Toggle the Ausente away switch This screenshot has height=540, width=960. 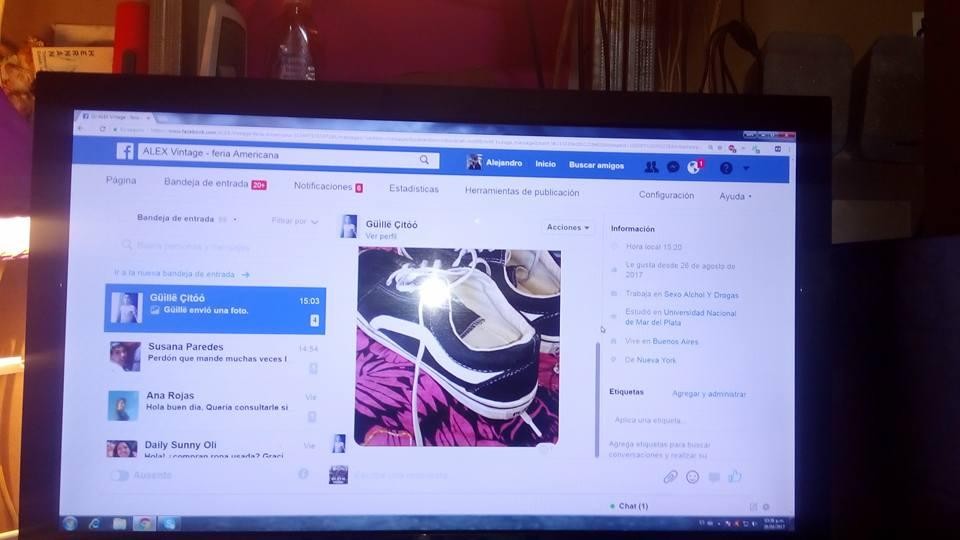[120, 475]
